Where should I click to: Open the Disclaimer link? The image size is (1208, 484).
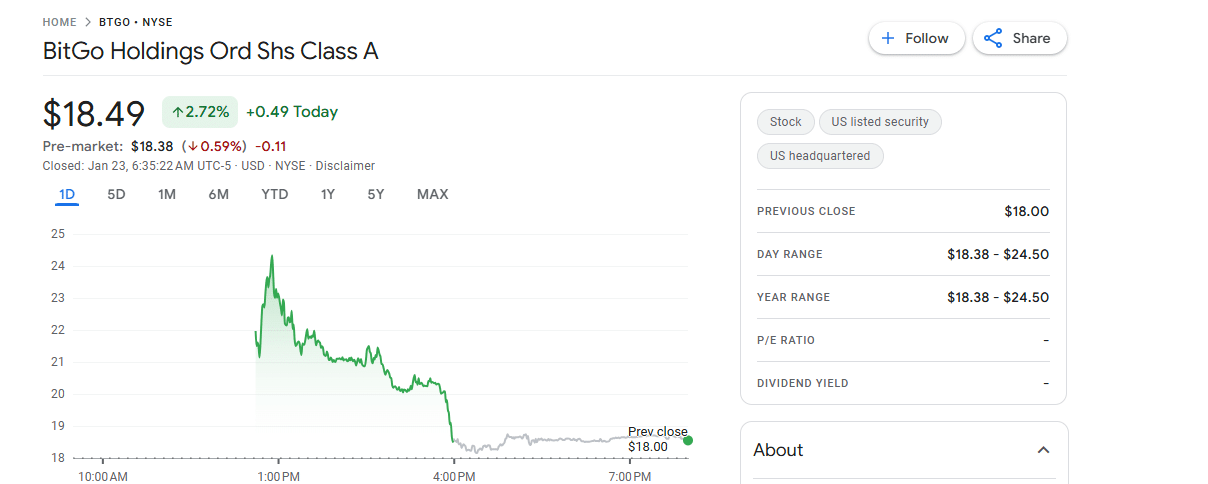tap(345, 166)
